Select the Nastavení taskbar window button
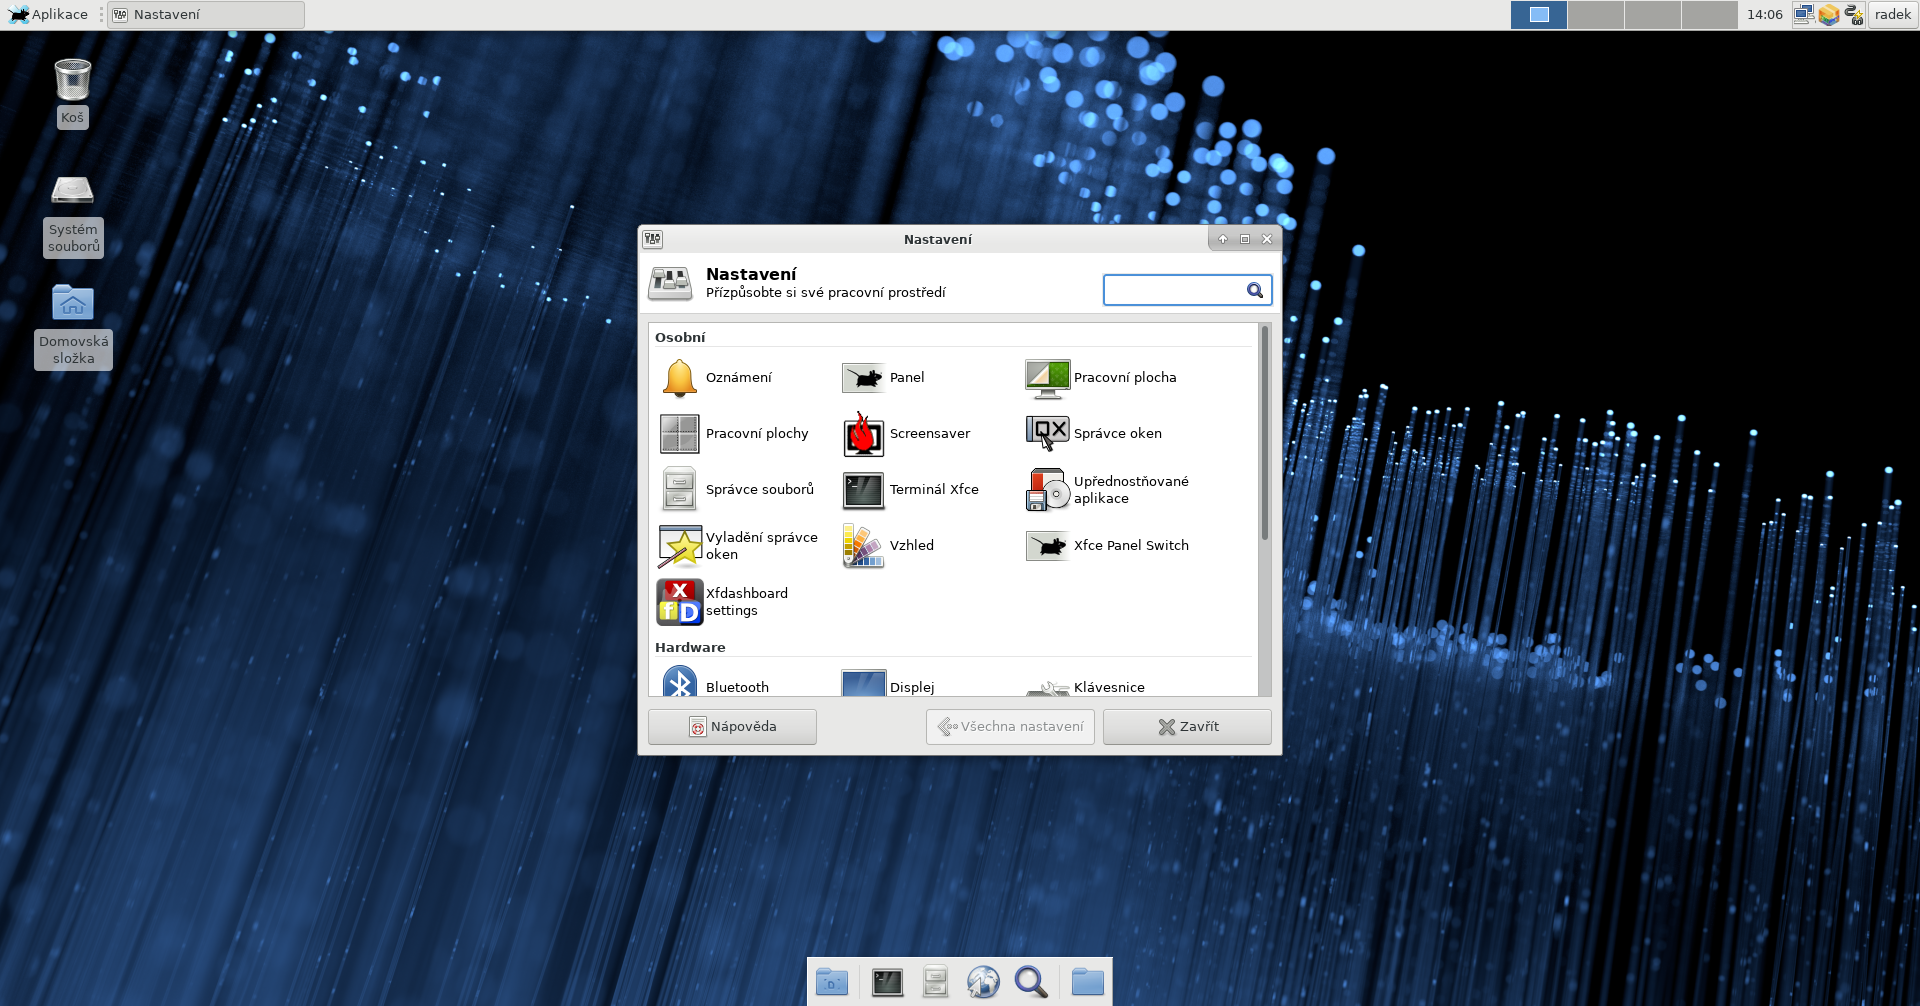 click(206, 15)
